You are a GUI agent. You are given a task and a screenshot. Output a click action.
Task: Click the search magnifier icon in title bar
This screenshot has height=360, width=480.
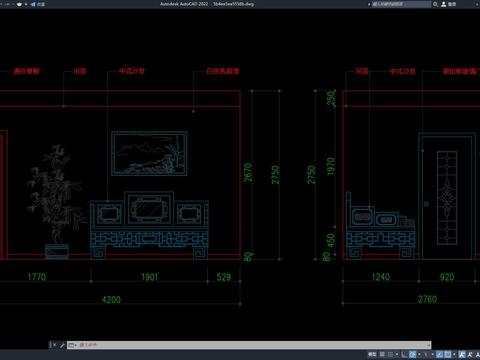click(x=435, y=4)
